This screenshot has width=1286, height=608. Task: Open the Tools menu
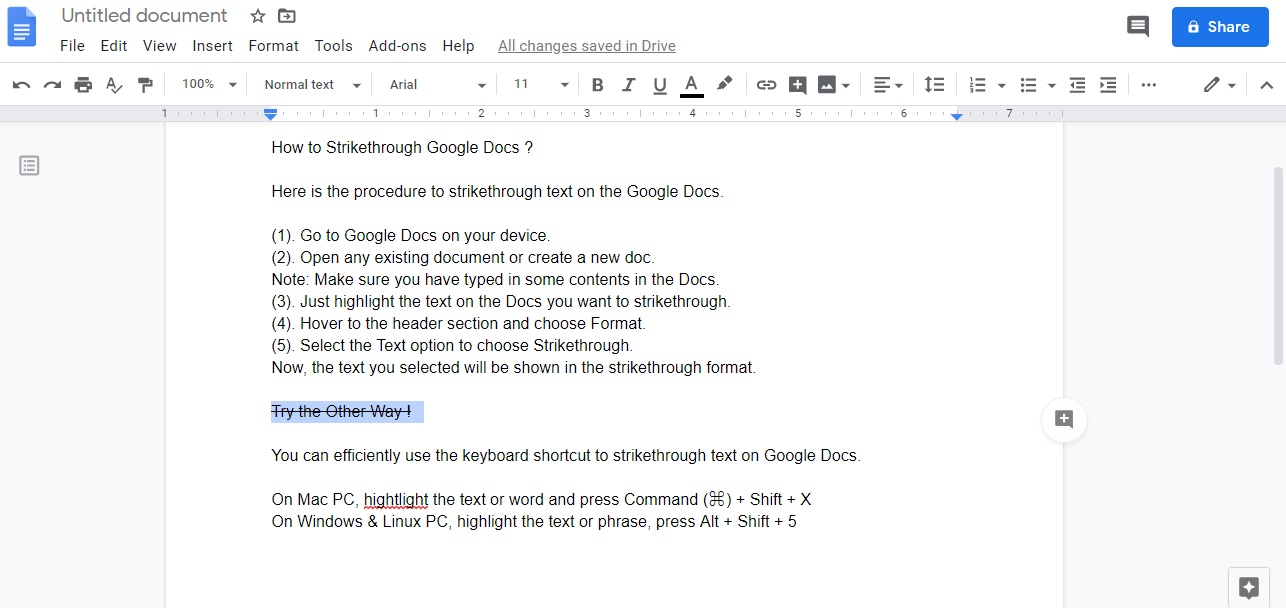coord(334,46)
